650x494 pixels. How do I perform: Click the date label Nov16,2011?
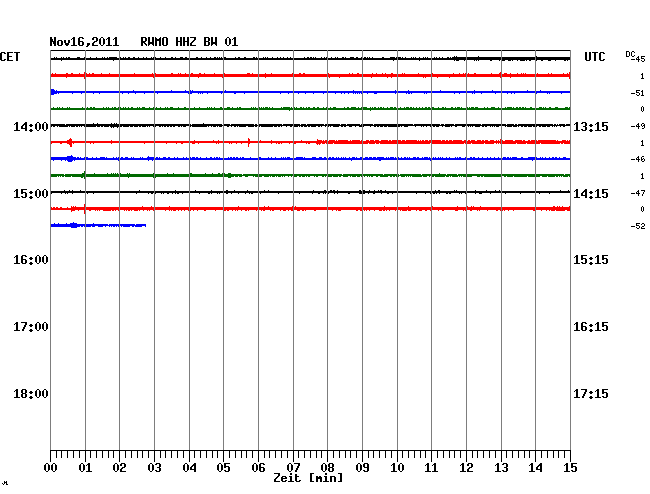tap(84, 42)
